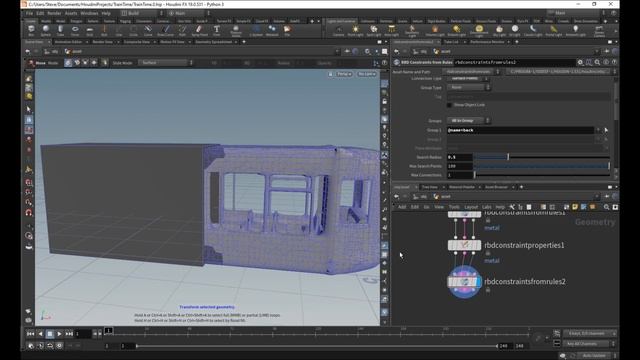
Task: Adjust the Max Search Points slider
Action: click(x=542, y=166)
